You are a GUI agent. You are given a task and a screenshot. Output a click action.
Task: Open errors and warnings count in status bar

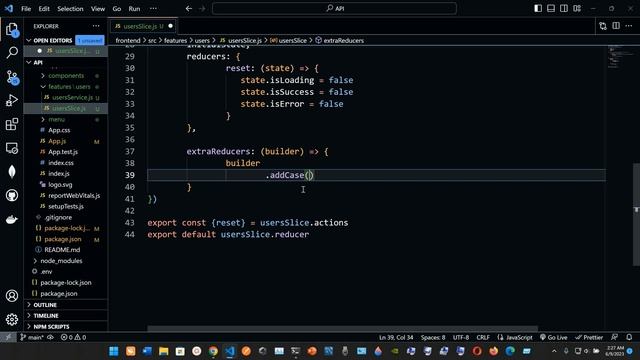[x=73, y=338]
